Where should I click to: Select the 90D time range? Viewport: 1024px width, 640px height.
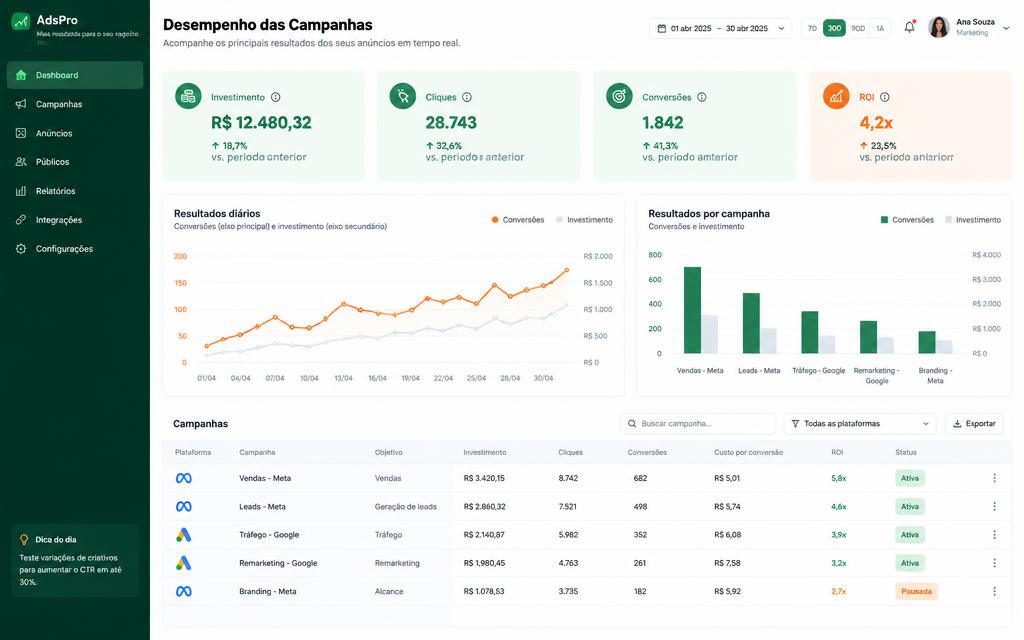[x=858, y=28]
